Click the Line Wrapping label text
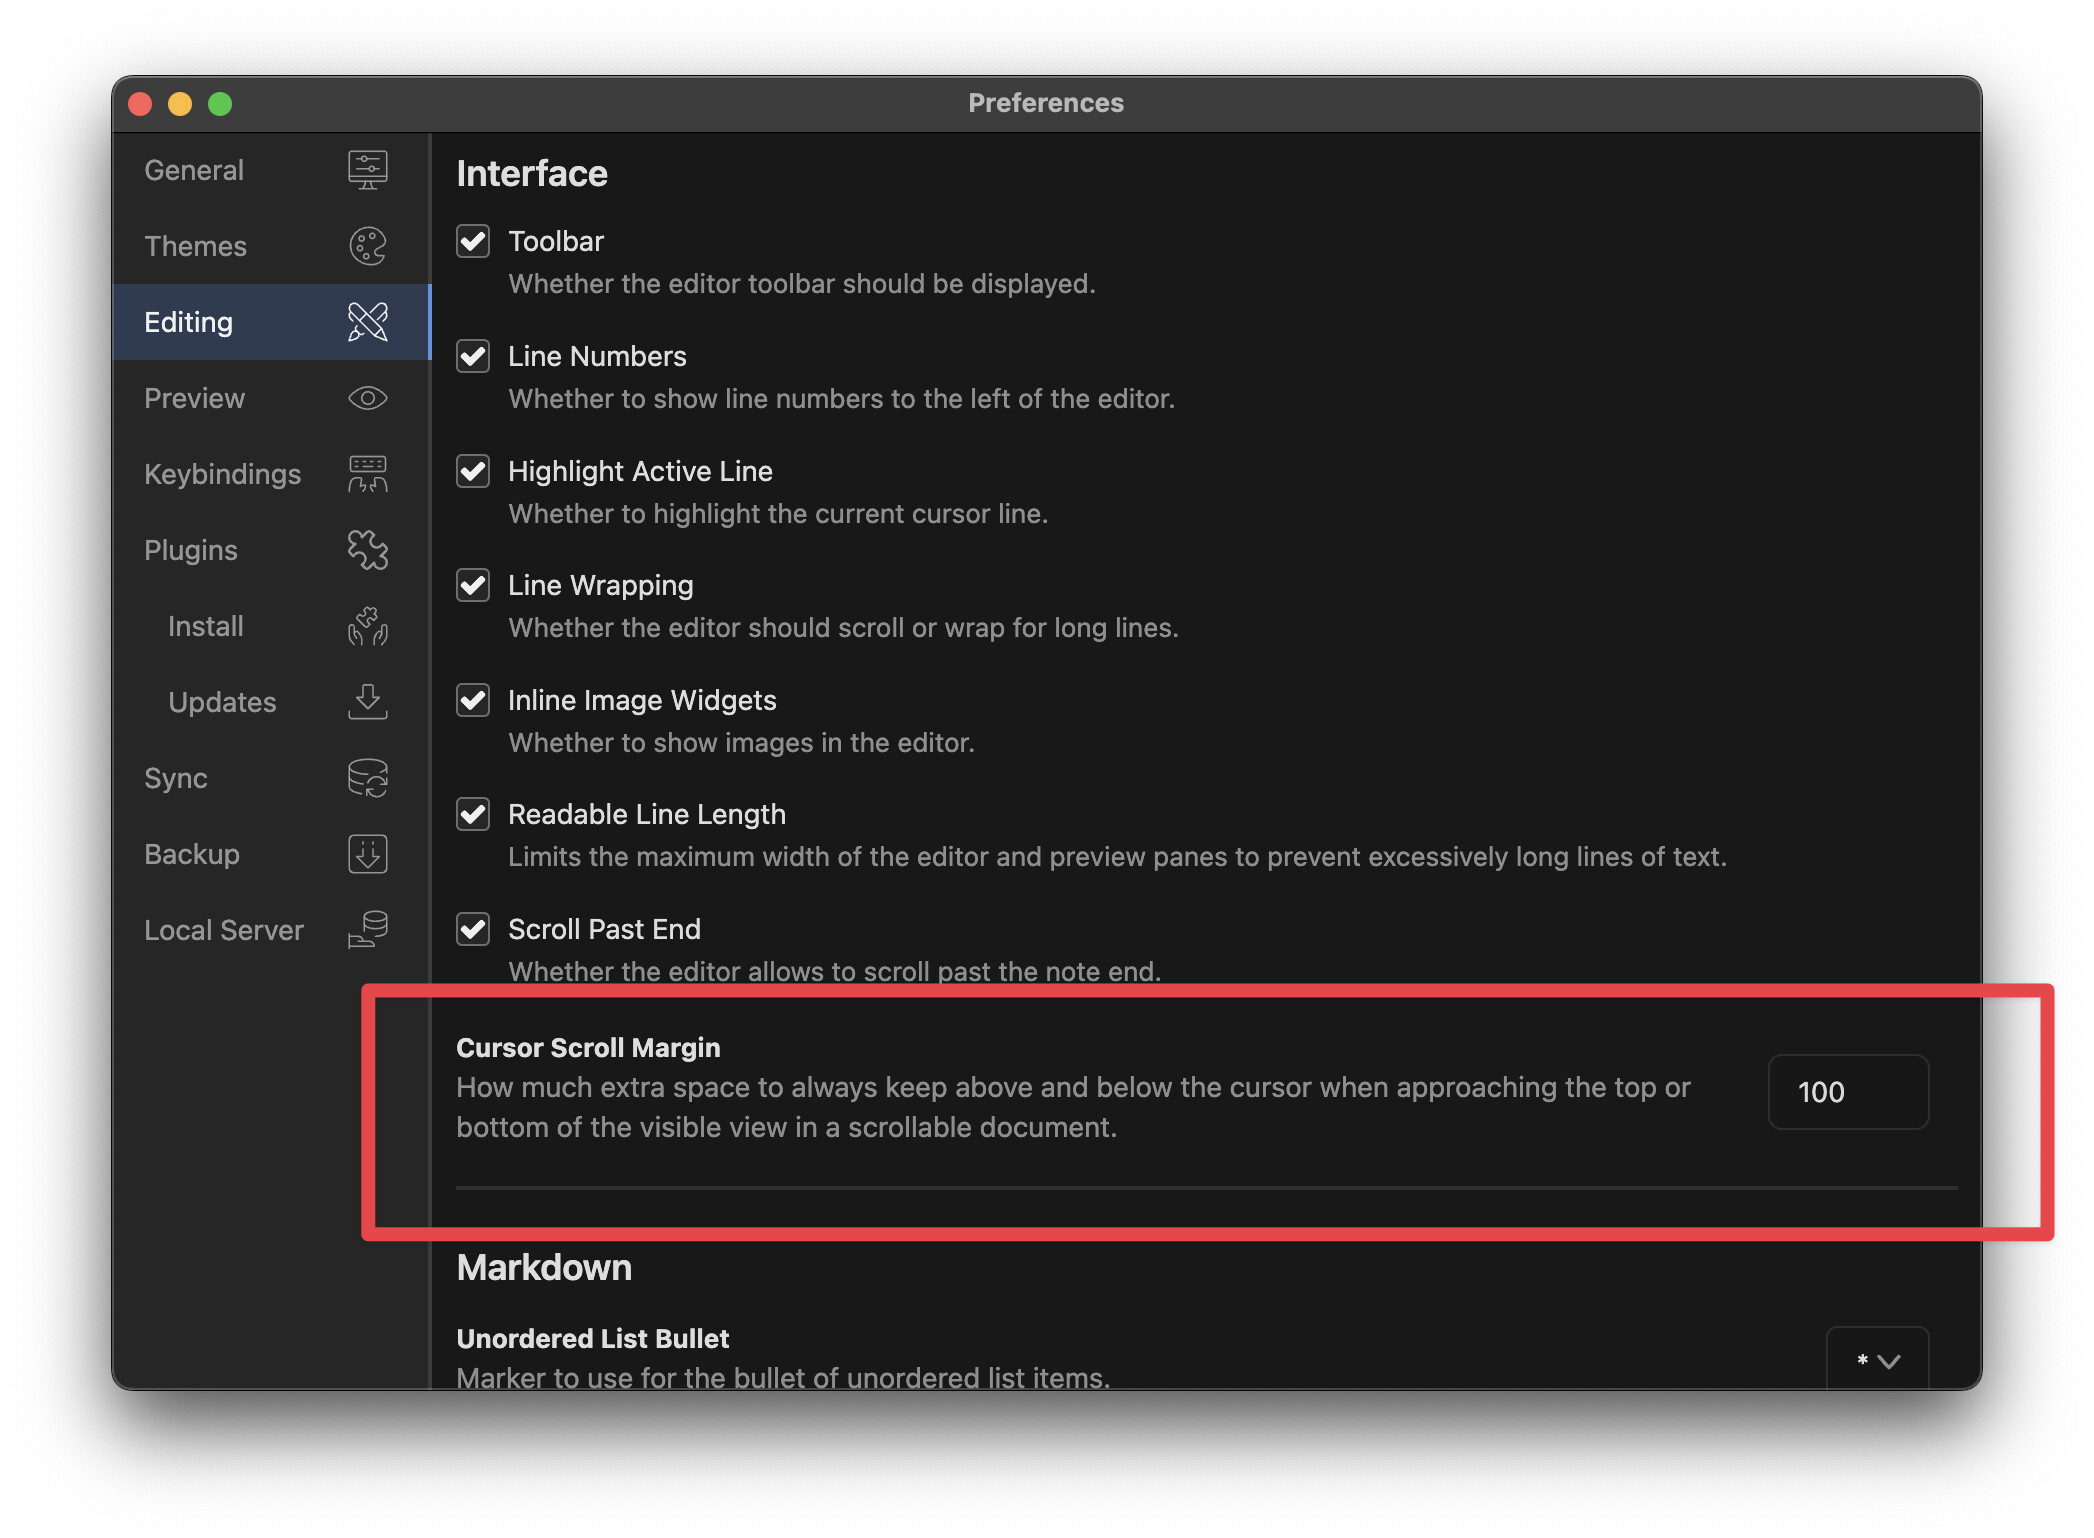Screen dimensions: 2094x1538 point(600,585)
